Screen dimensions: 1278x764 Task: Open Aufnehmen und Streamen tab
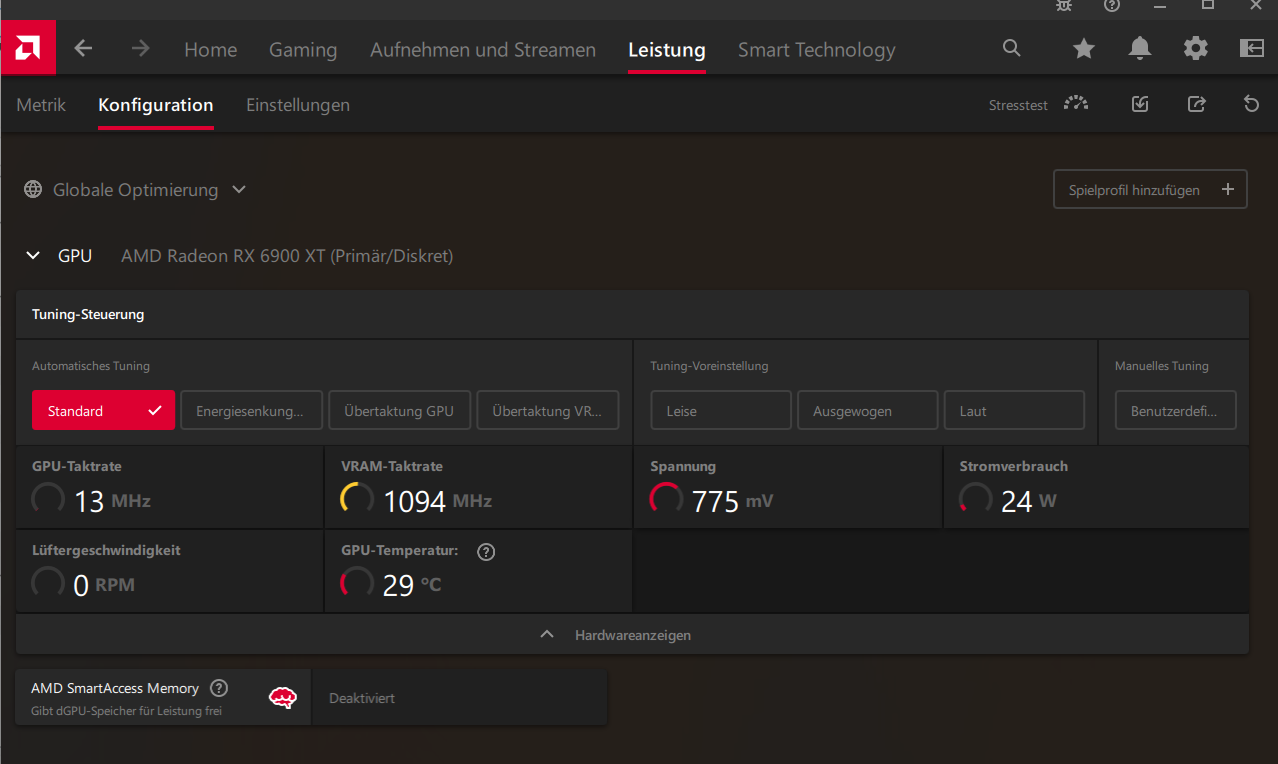(483, 49)
